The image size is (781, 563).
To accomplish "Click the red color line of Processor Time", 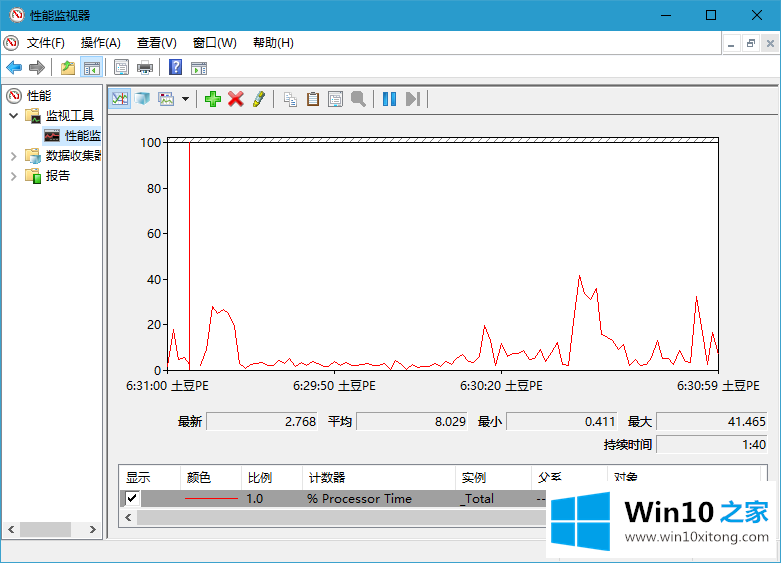I will point(211,498).
